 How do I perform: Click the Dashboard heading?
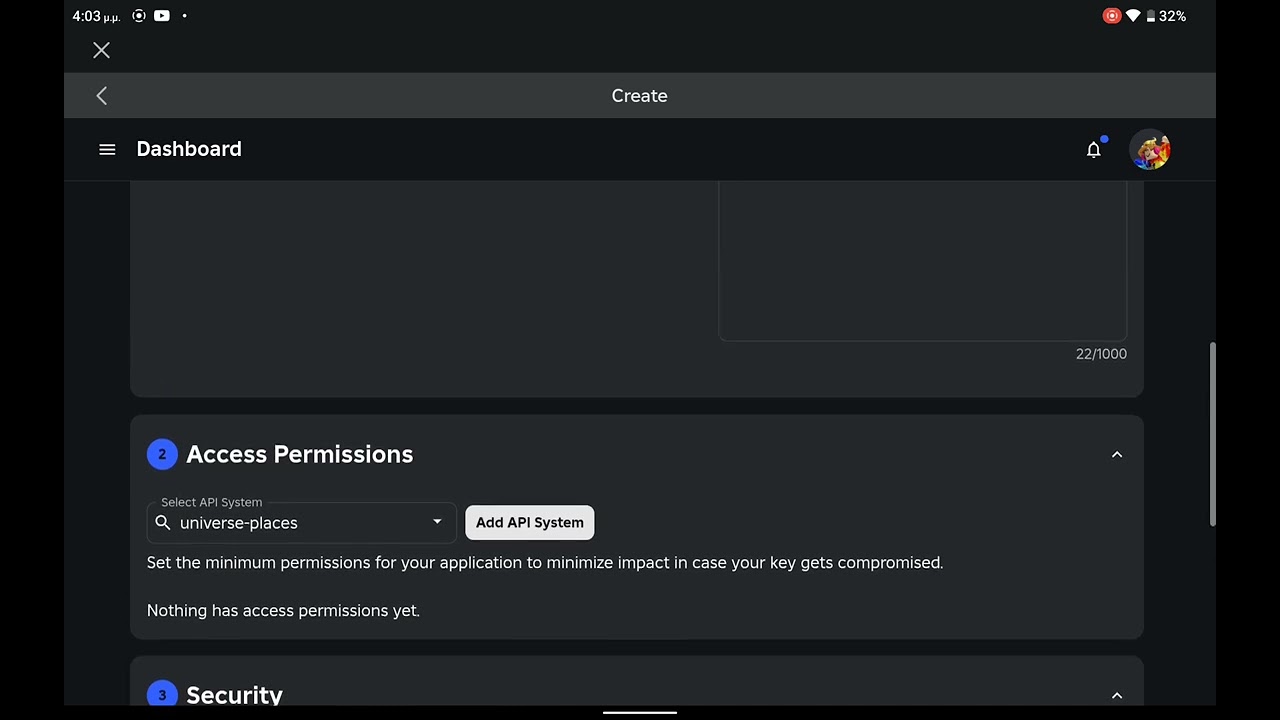[189, 149]
